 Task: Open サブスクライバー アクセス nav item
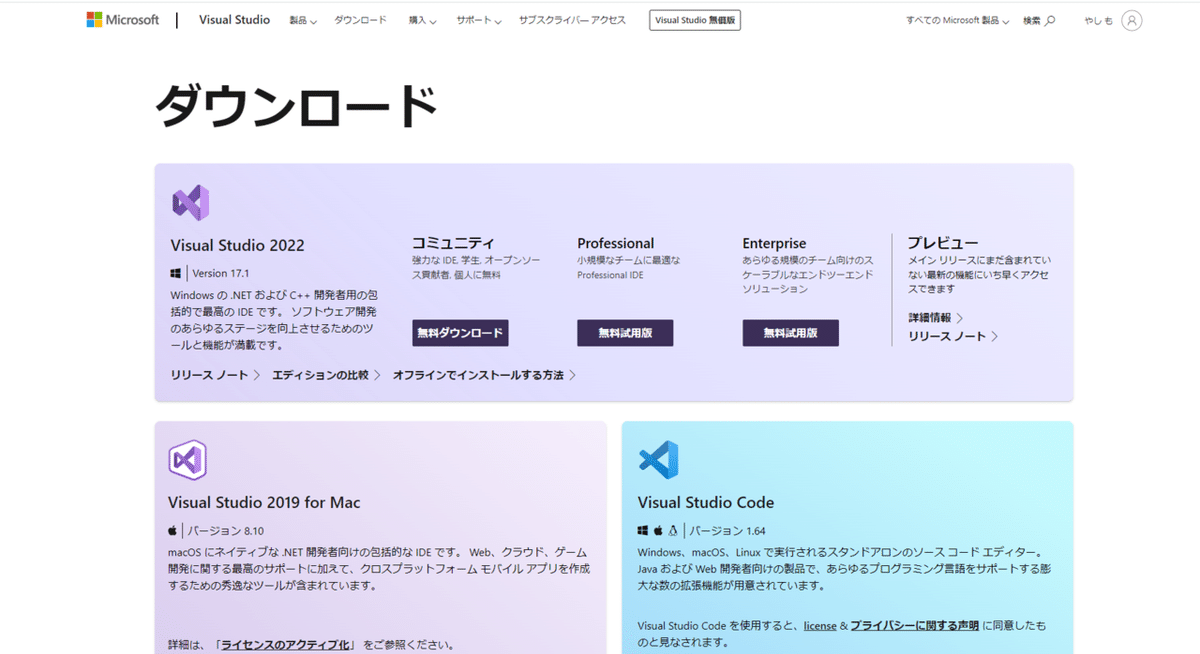point(572,20)
